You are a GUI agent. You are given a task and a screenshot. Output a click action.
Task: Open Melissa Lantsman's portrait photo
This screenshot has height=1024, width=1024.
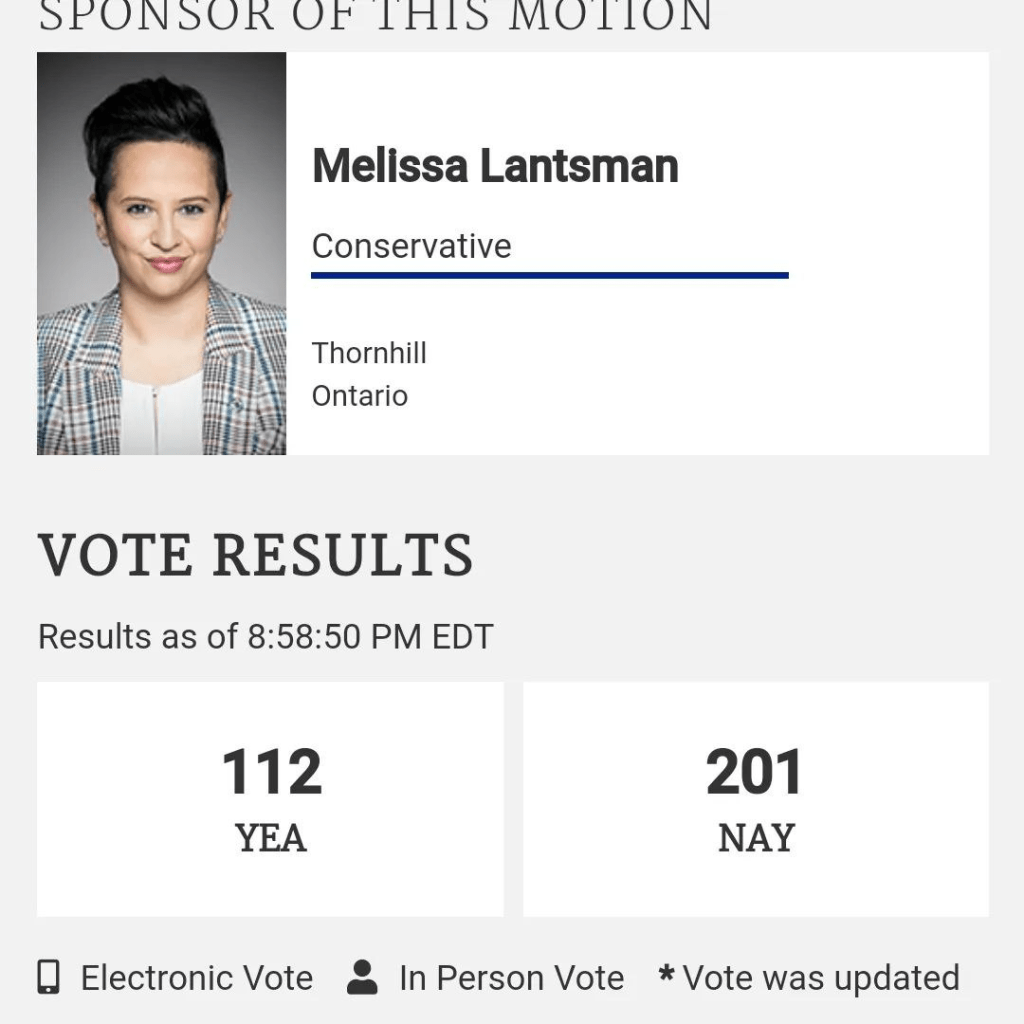click(162, 254)
